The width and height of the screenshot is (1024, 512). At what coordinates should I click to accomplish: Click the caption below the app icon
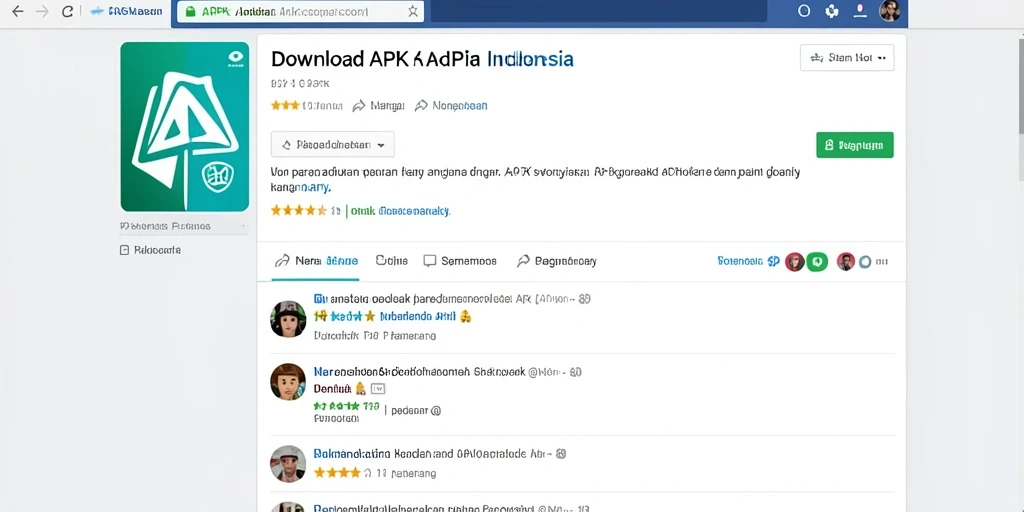pos(165,226)
